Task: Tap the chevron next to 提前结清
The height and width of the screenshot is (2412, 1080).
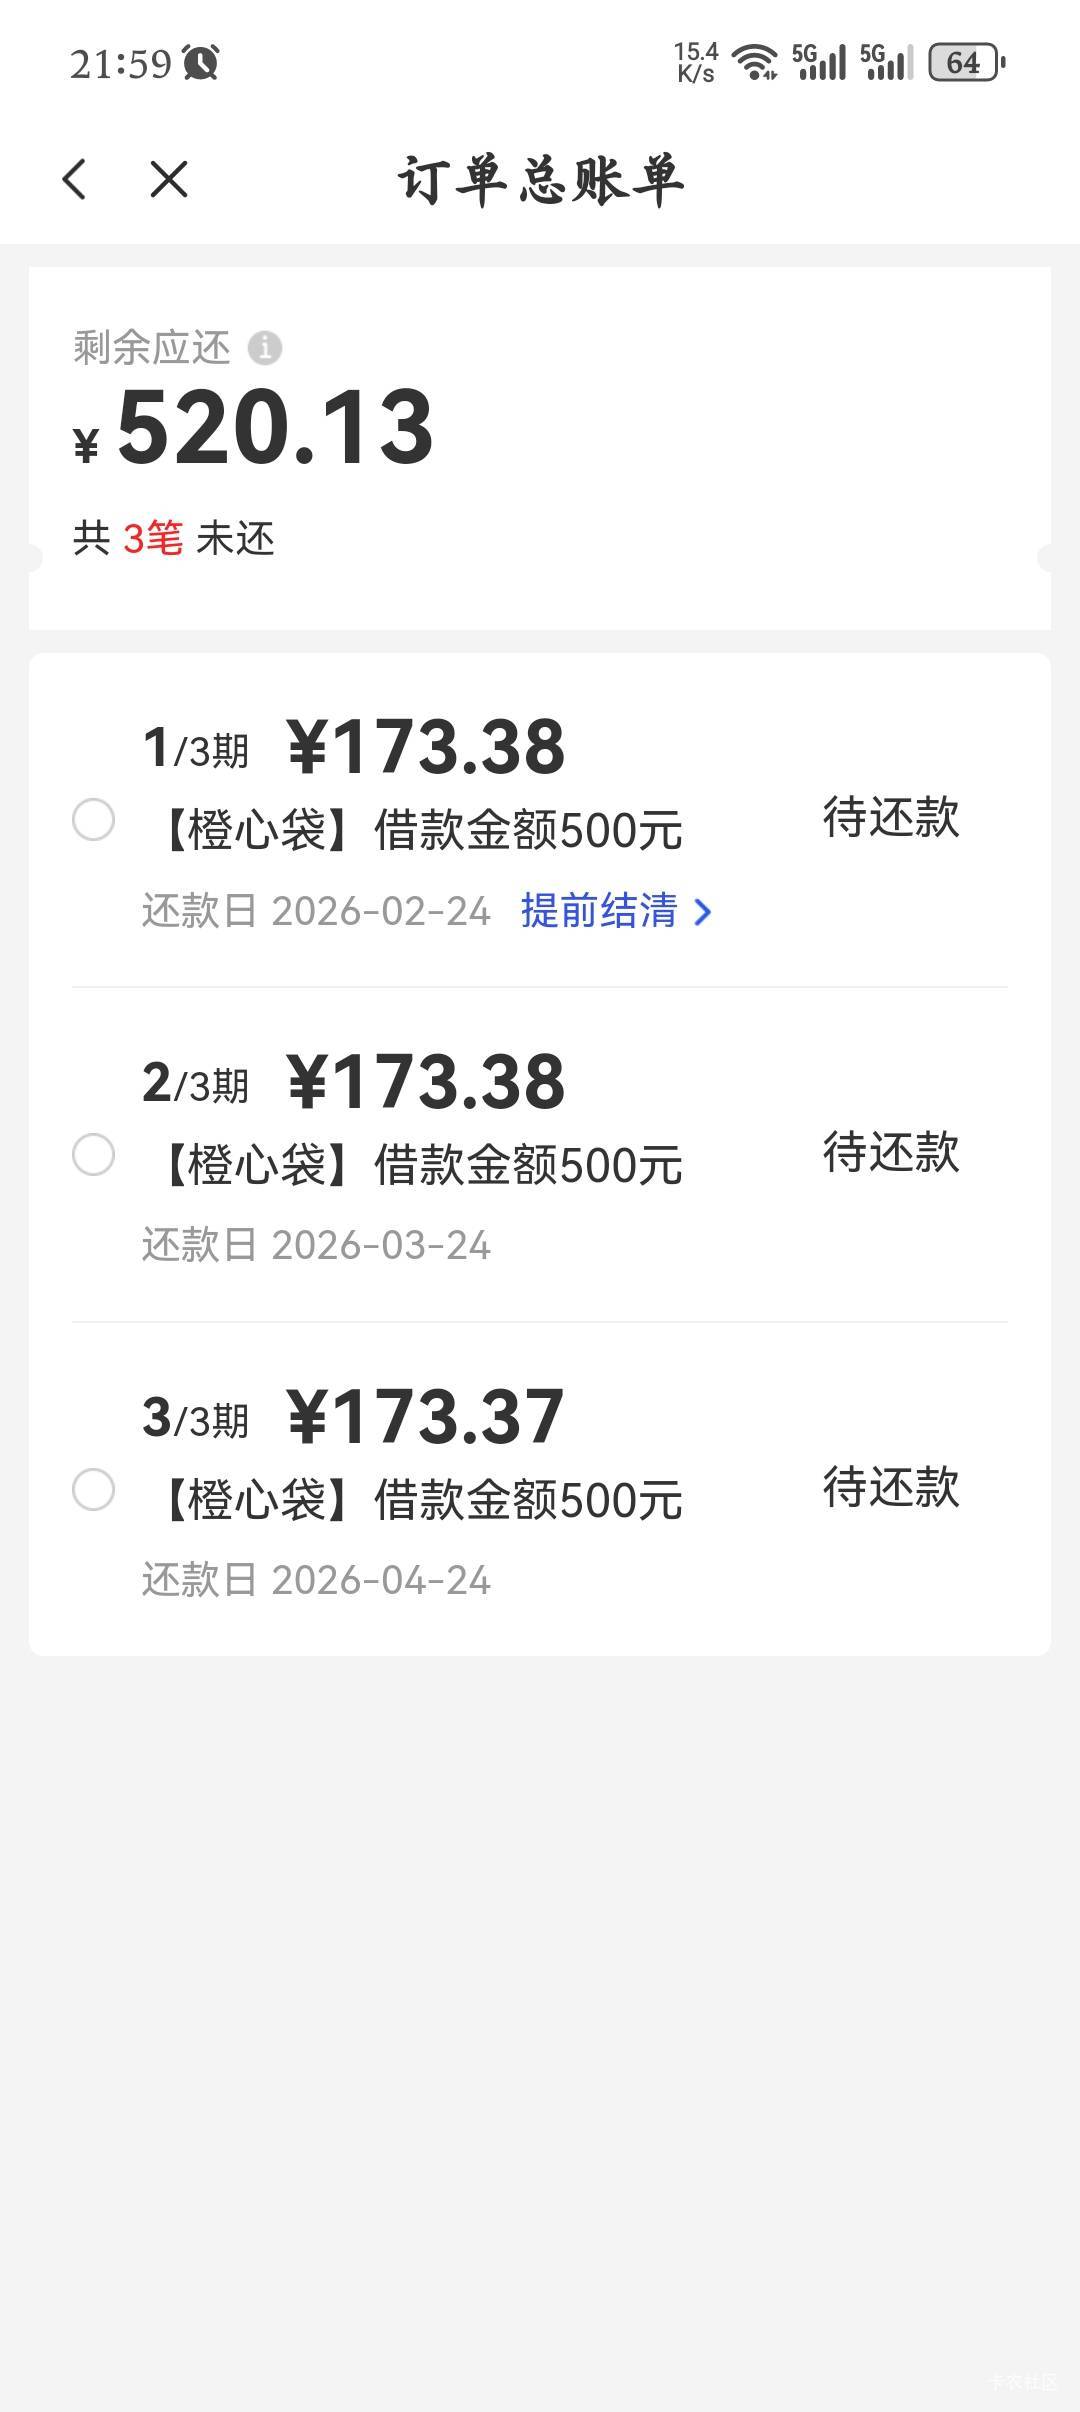Action: (x=703, y=912)
